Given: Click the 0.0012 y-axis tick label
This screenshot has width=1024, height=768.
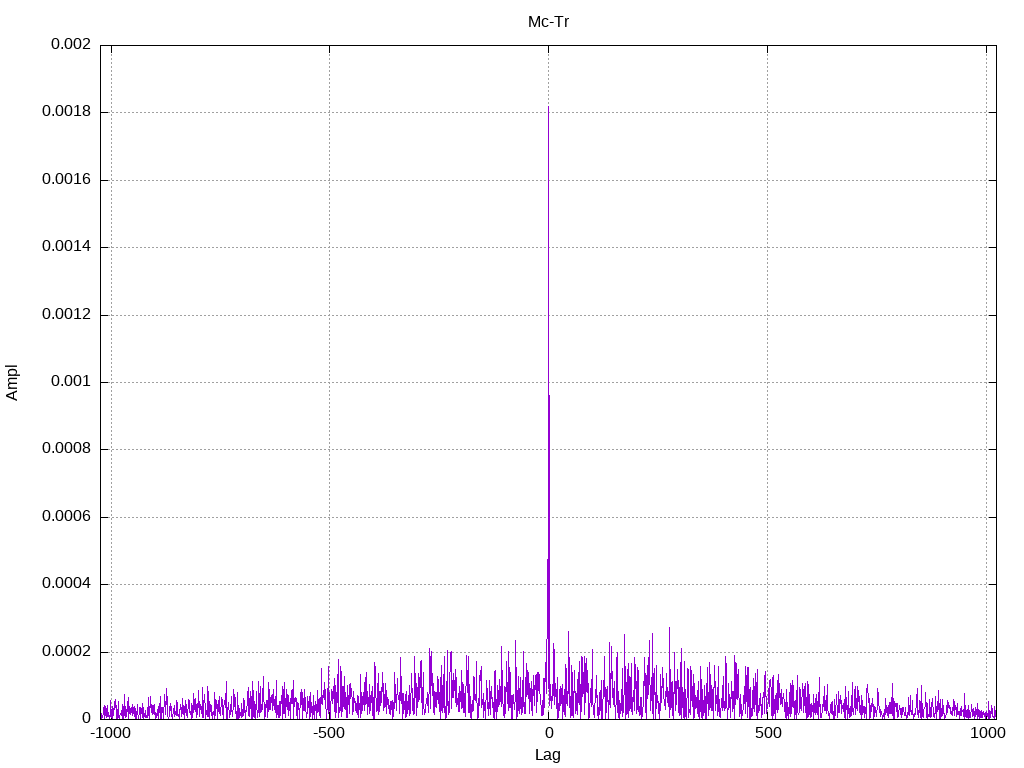Looking at the screenshot, I should [x=66, y=315].
